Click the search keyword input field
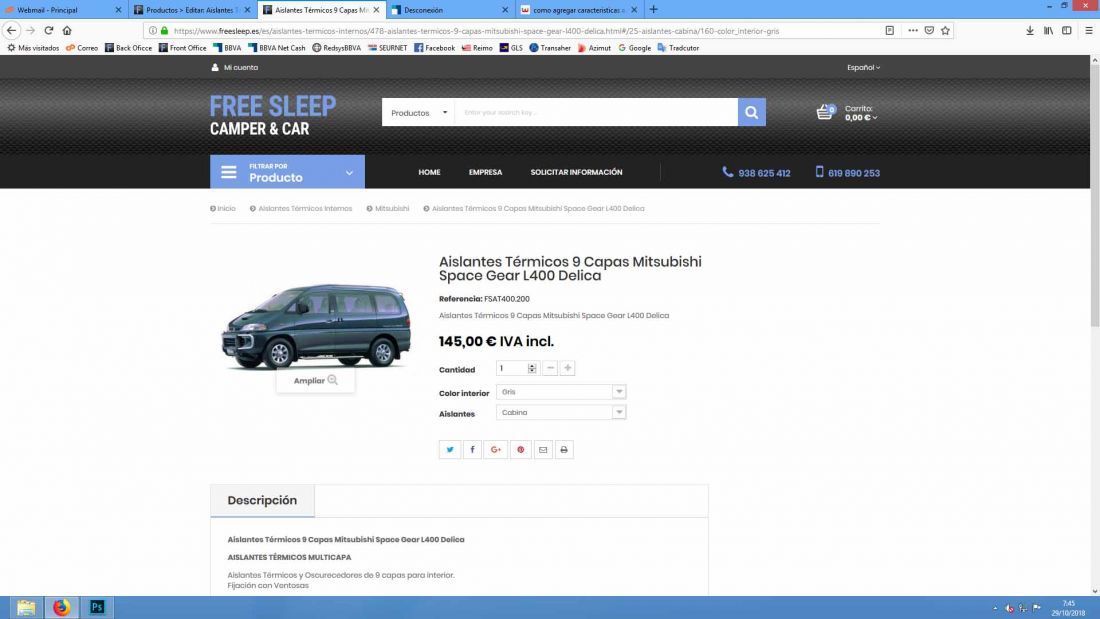 pyautogui.click(x=596, y=112)
